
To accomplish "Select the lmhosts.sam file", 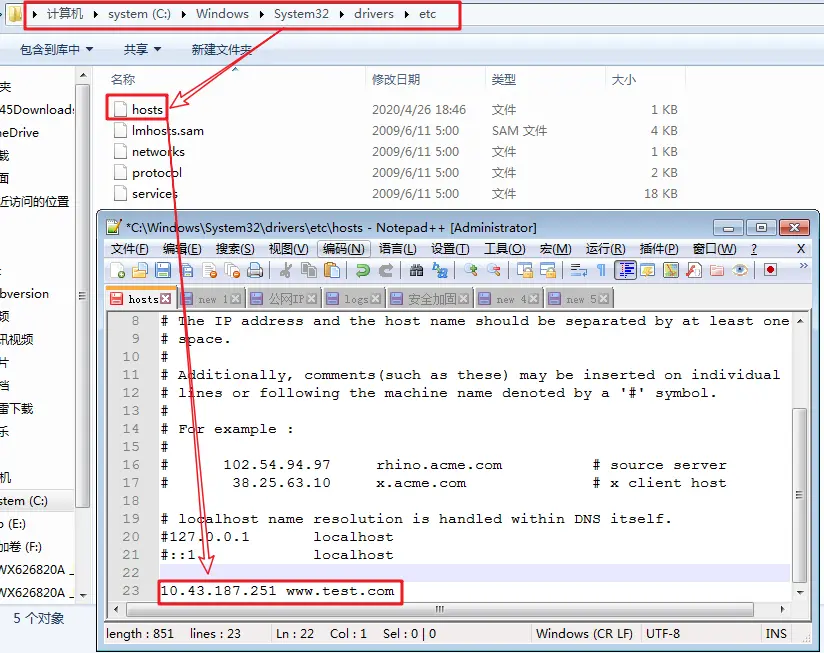I will (x=168, y=131).
